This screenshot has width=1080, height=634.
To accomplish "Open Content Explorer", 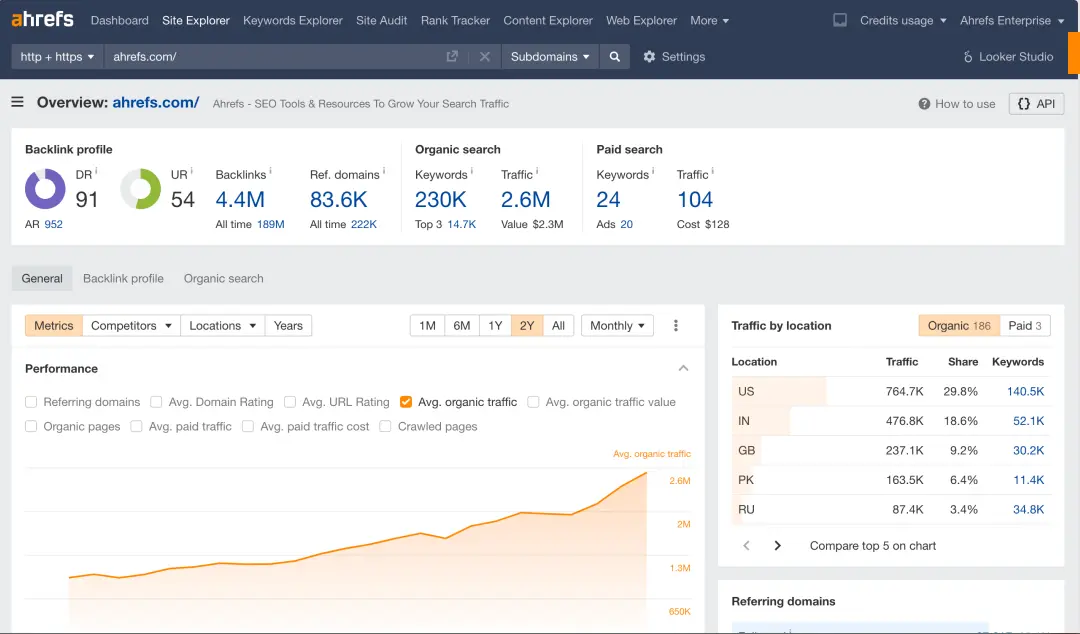I will tap(548, 21).
